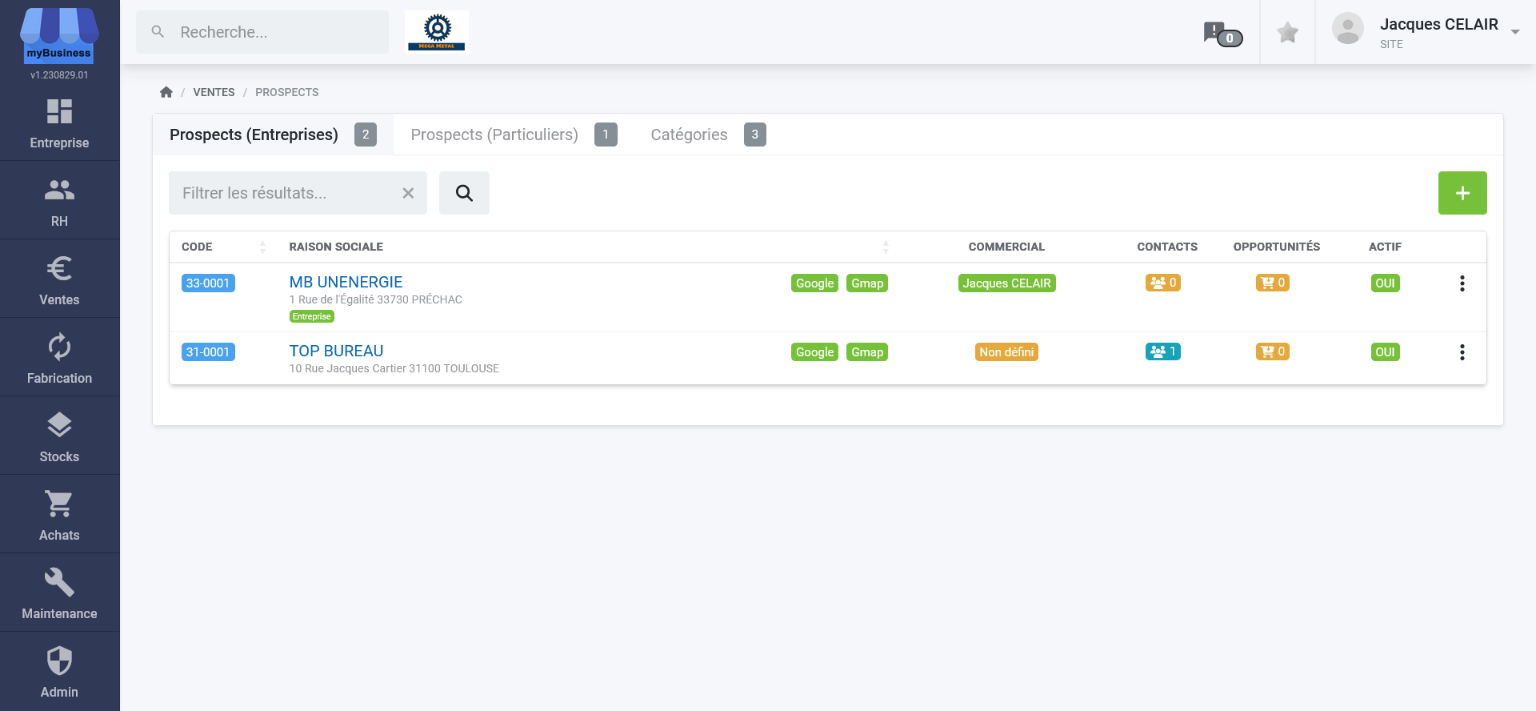Click VENTES in the breadcrumb
Viewport: 1536px width, 711px height.
(x=214, y=92)
